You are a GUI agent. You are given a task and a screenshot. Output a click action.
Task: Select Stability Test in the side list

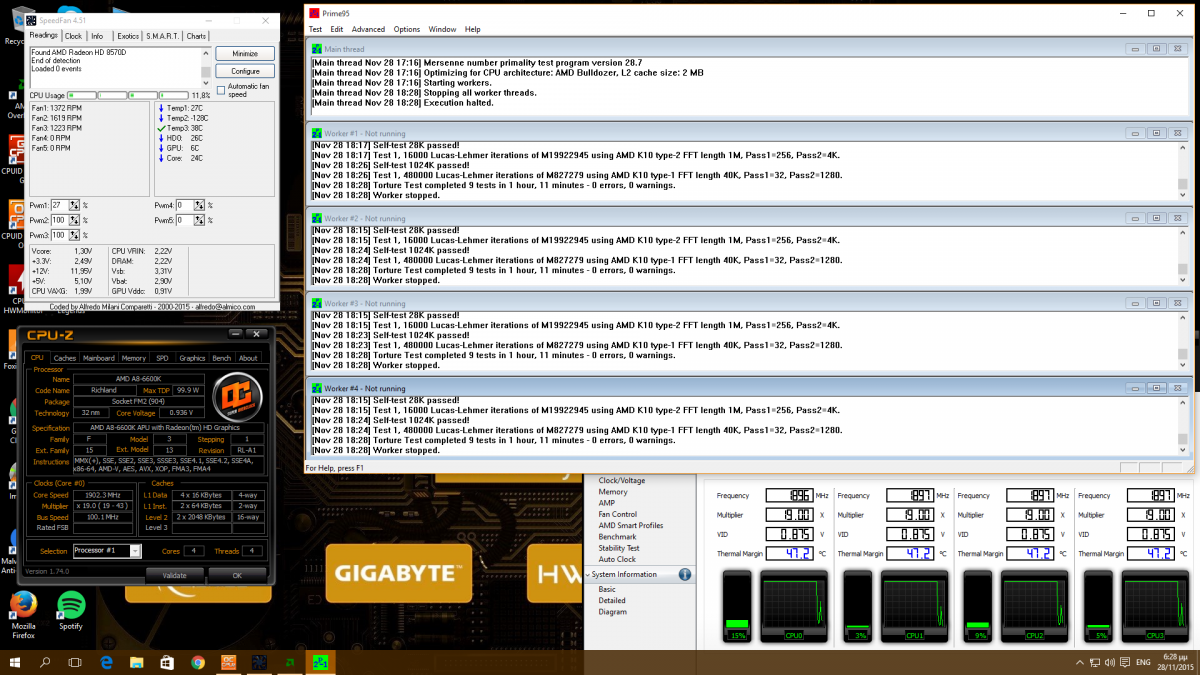(x=619, y=548)
